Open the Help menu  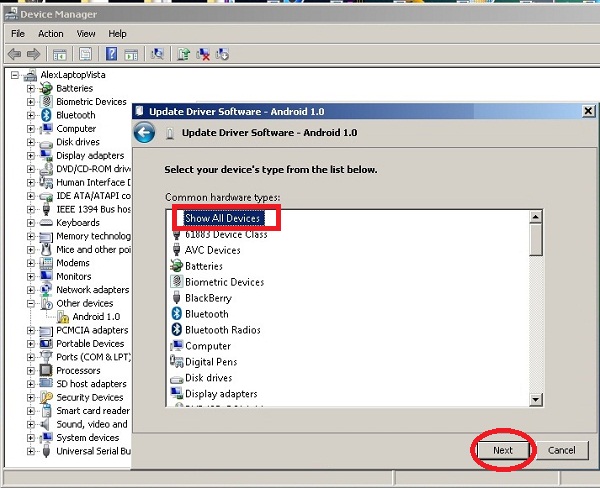point(117,34)
